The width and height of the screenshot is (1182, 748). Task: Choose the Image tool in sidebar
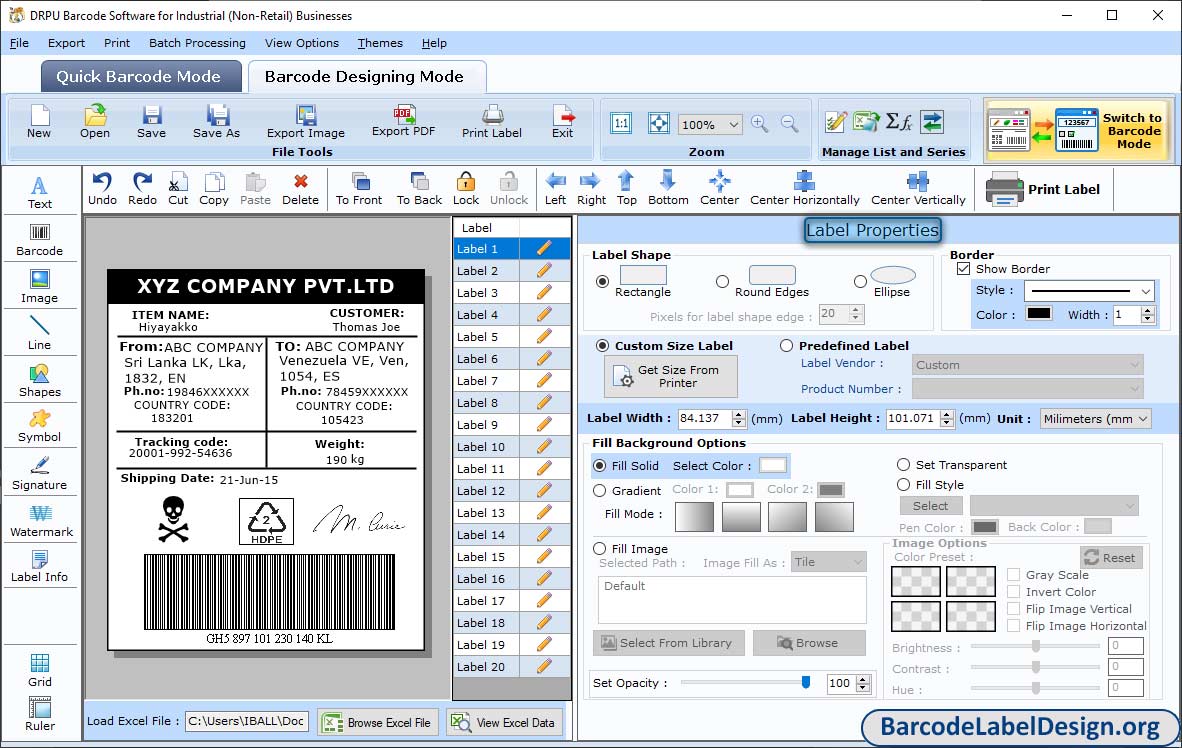click(39, 287)
